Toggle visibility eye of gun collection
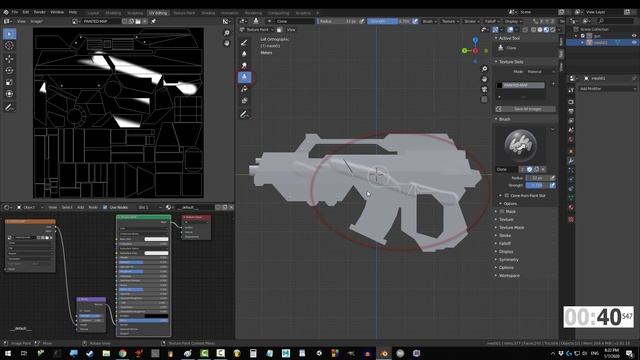 634,36
